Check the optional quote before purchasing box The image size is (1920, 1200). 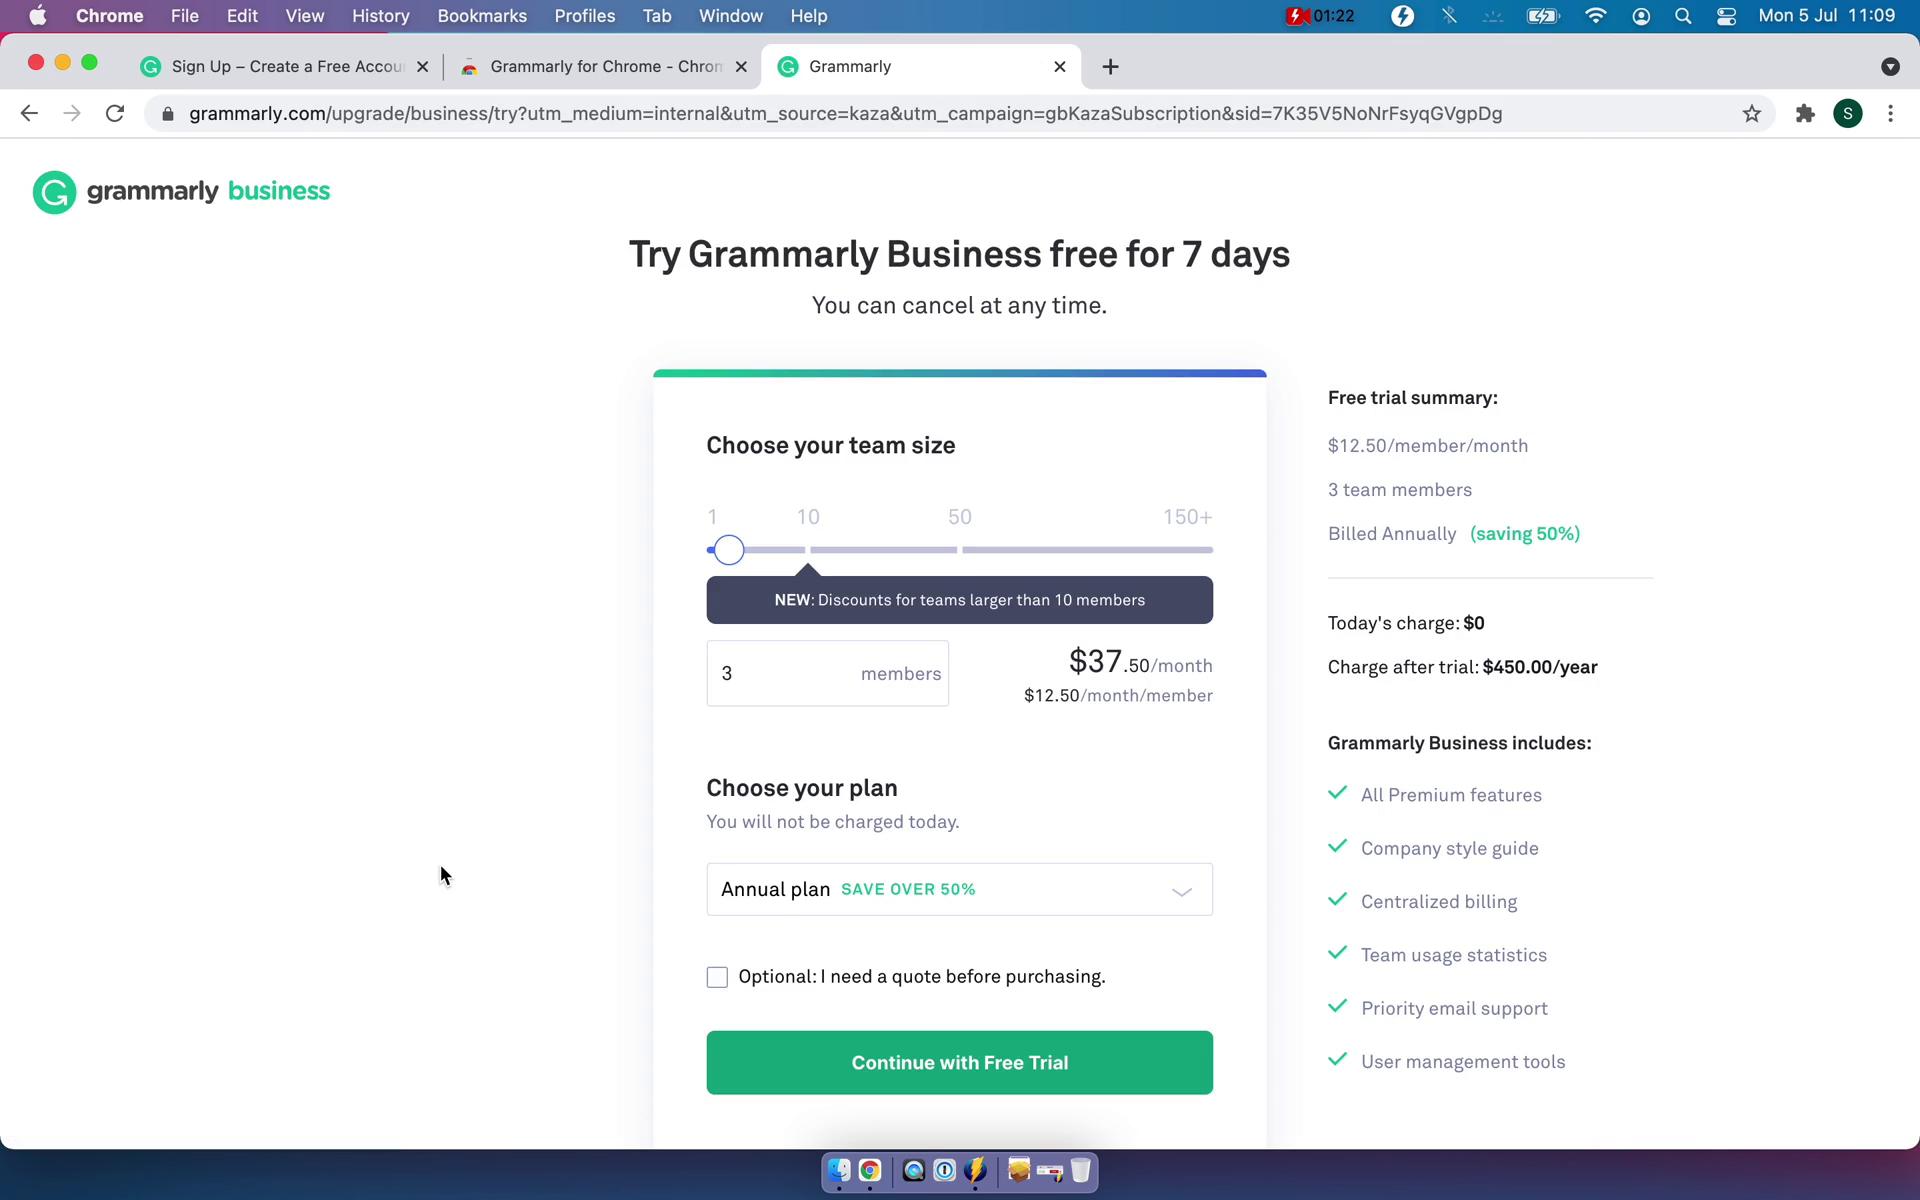pos(716,977)
